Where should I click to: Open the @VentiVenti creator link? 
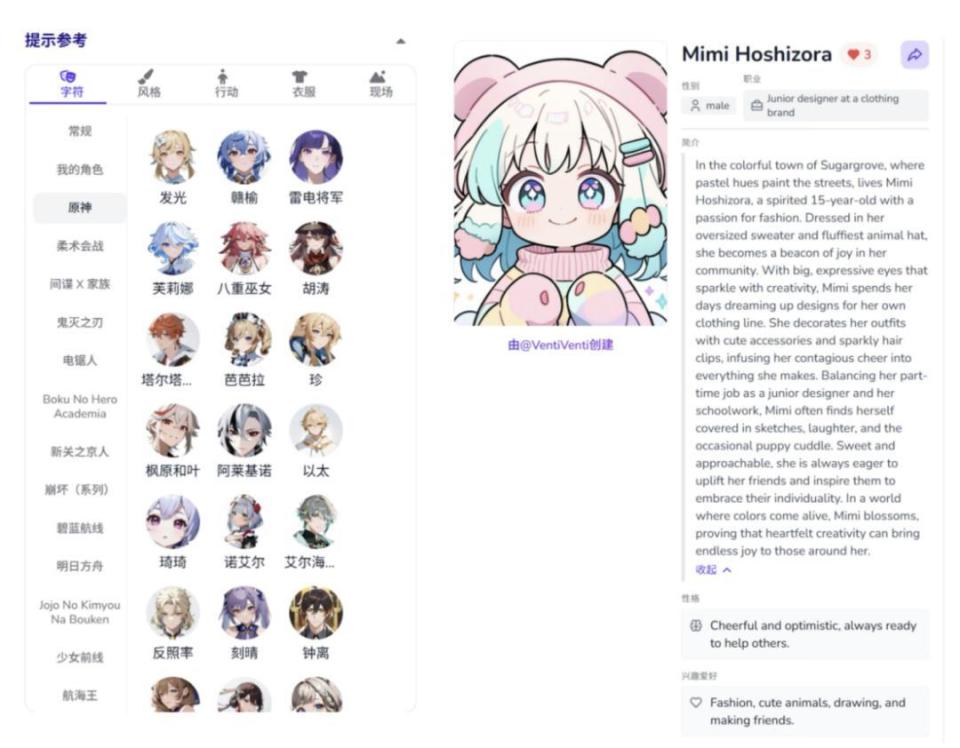click(560, 345)
